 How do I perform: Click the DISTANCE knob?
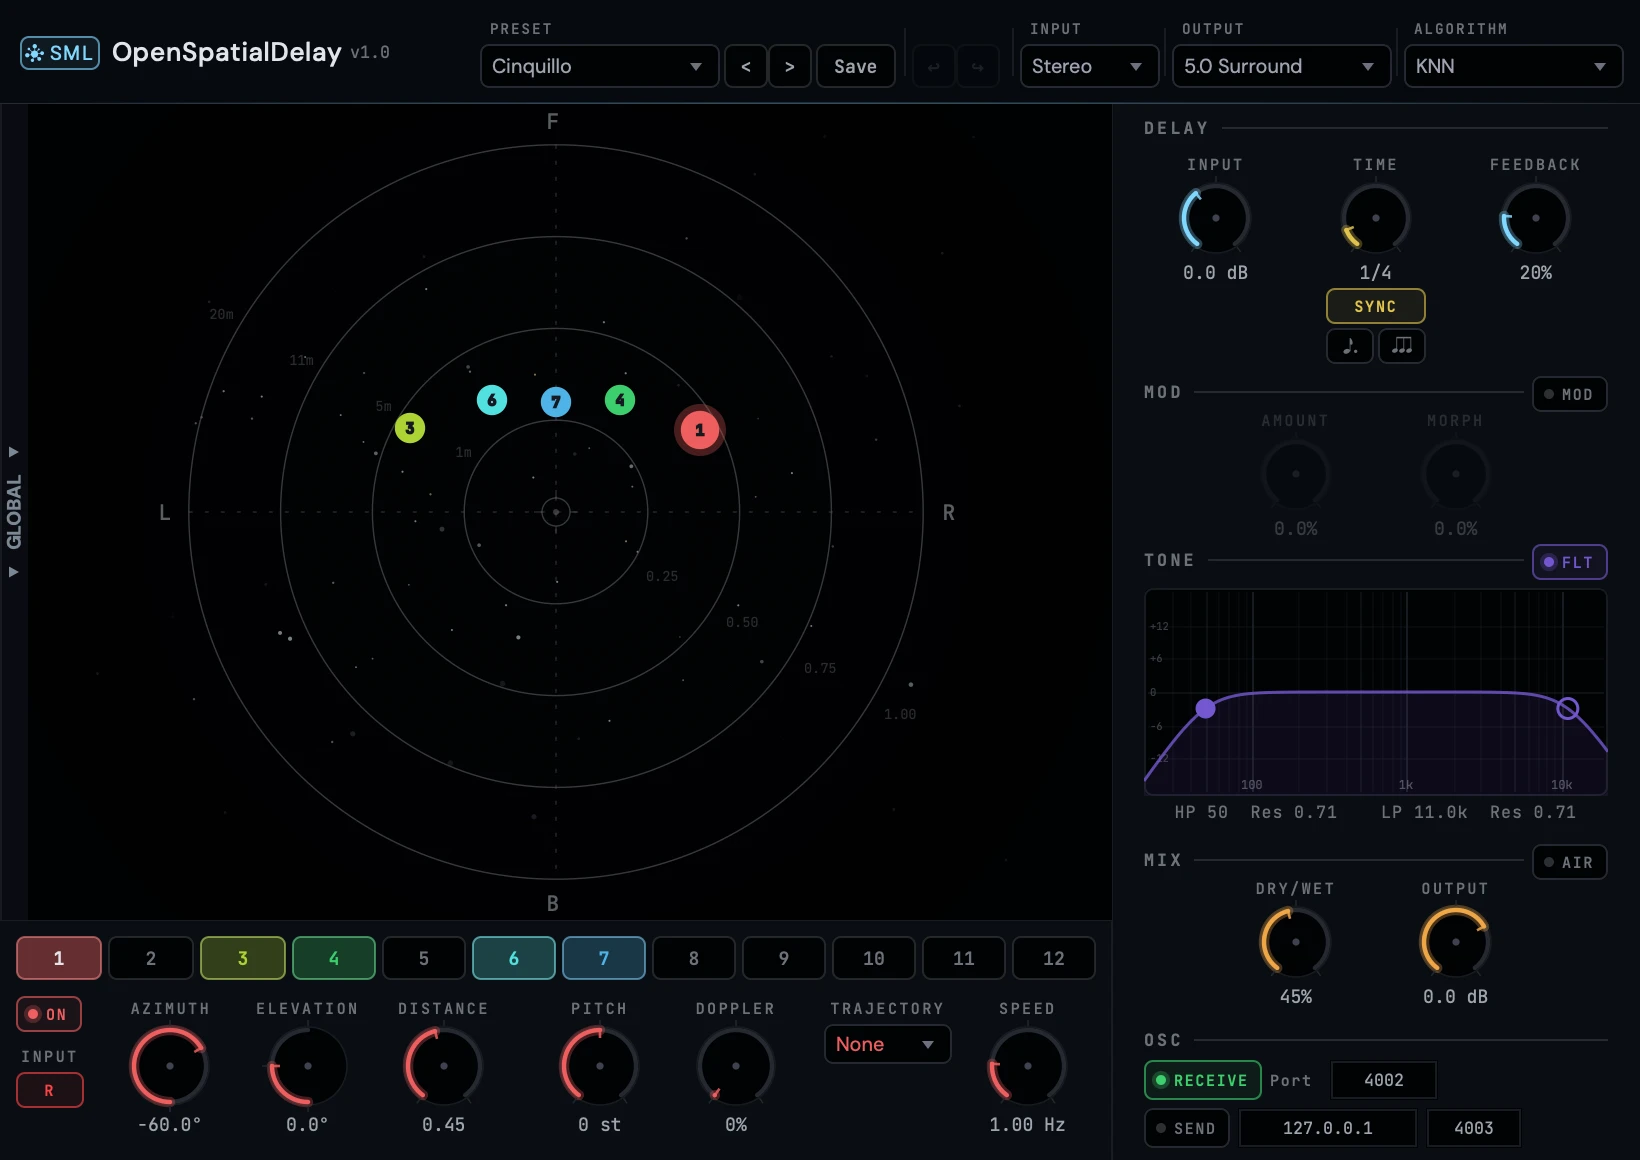point(444,1066)
